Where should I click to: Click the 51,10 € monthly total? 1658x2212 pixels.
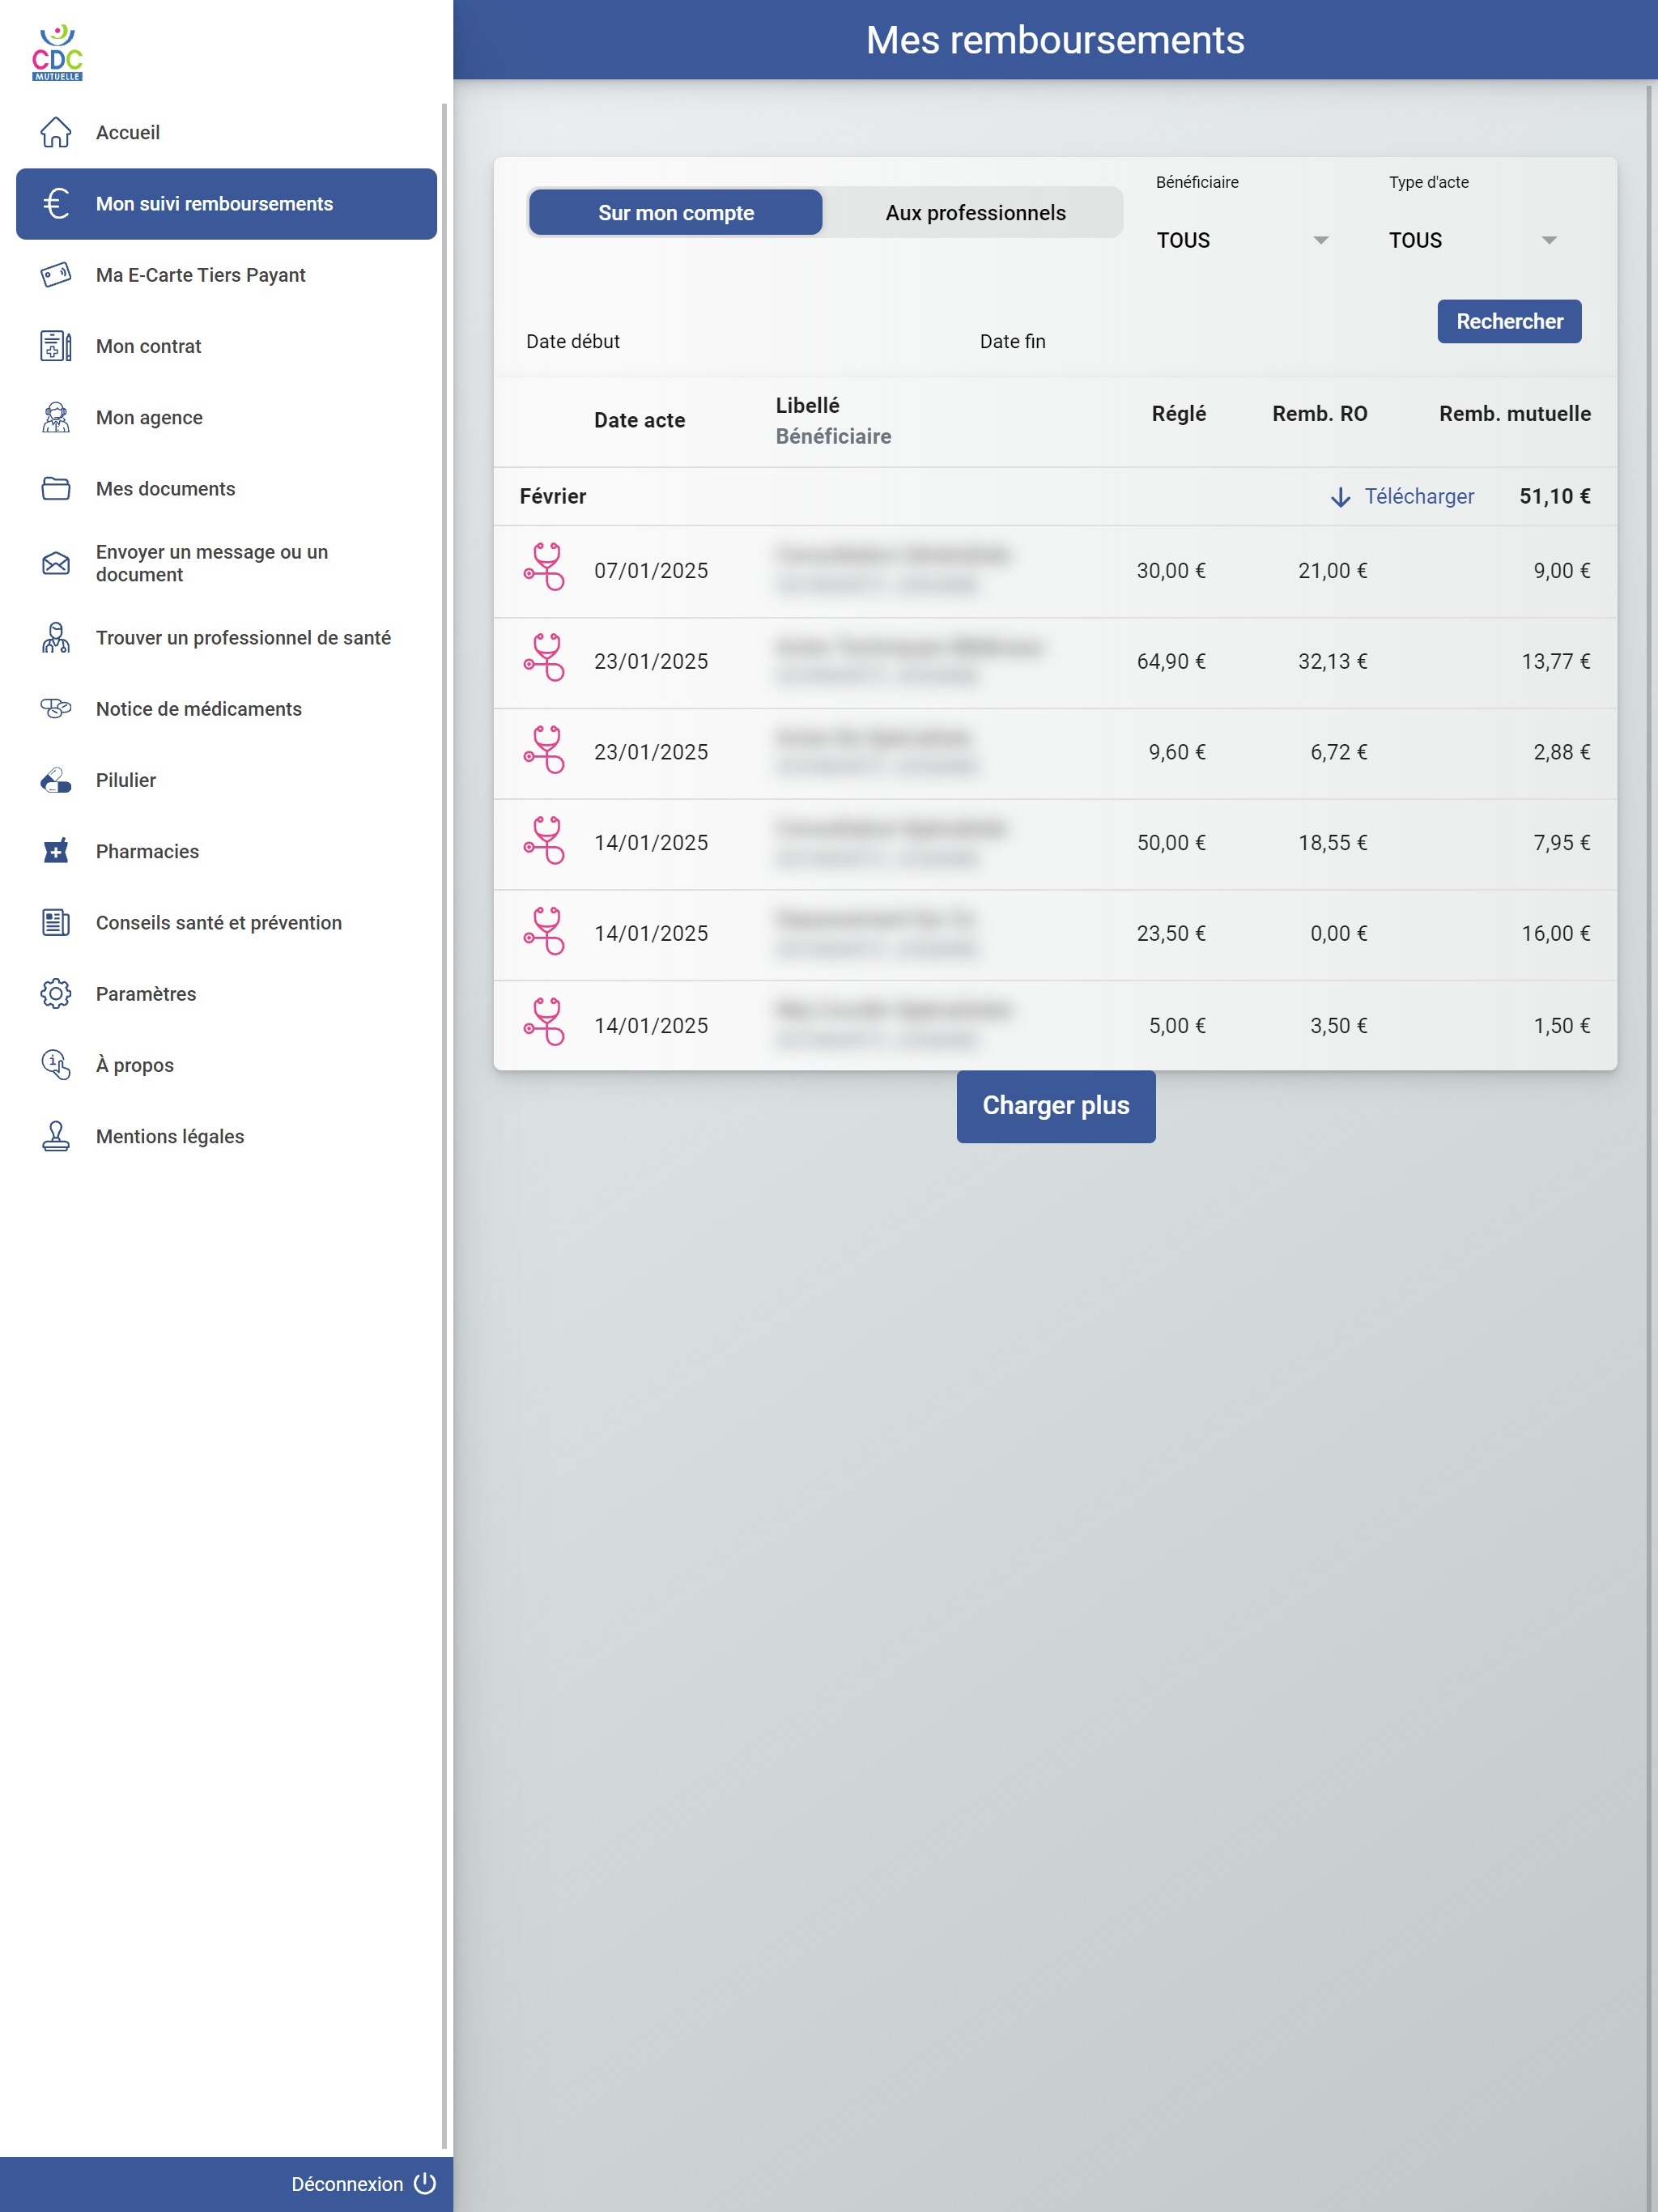pos(1554,496)
